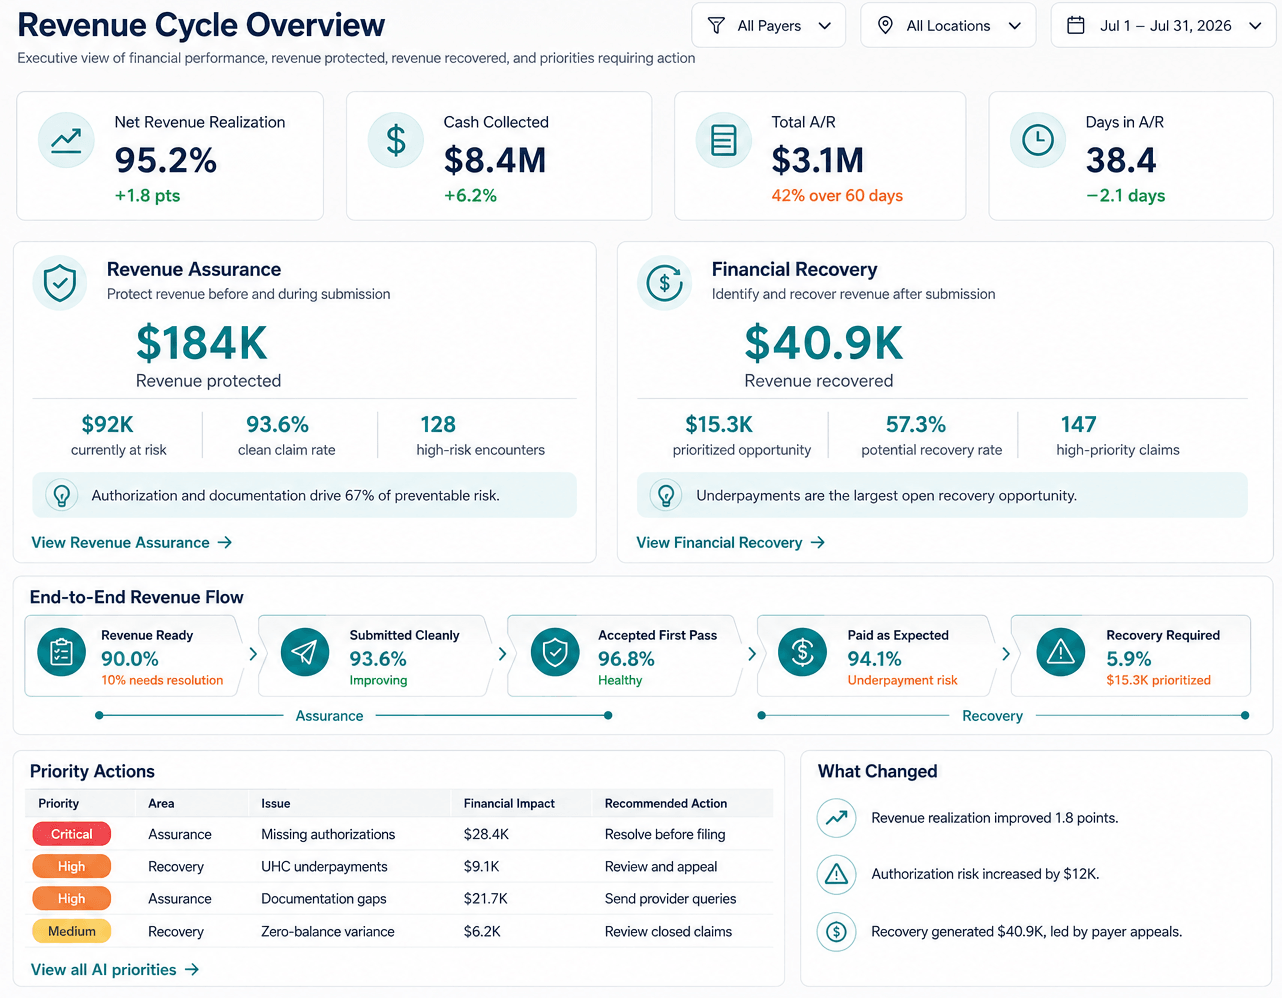
Task: Click the lightbulb icon beside the authorization insight
Action: tap(62, 495)
